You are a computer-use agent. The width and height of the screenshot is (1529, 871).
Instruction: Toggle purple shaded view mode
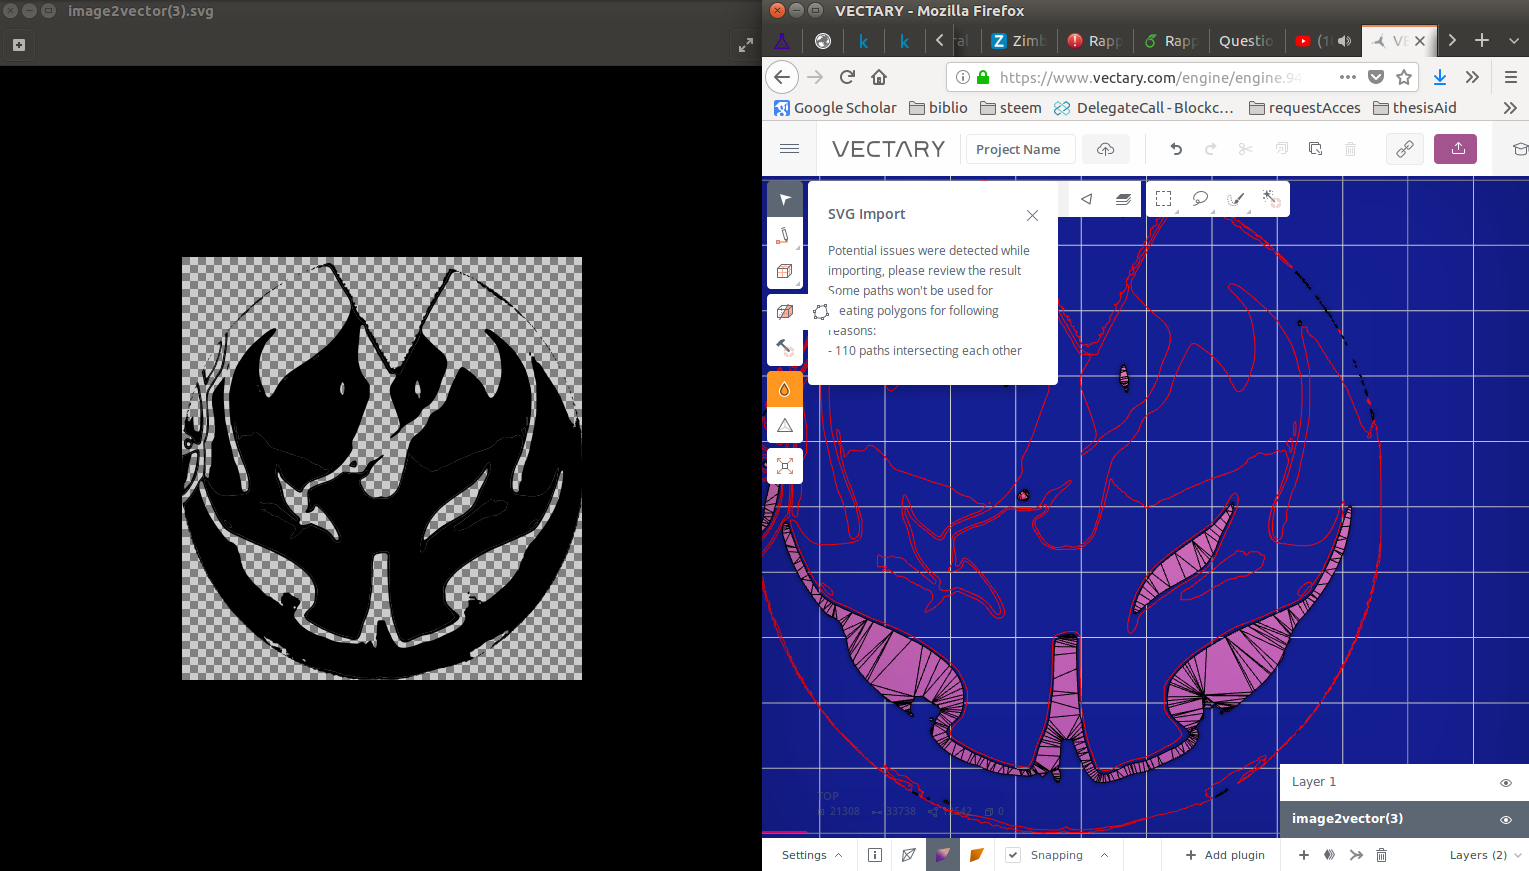coord(942,855)
